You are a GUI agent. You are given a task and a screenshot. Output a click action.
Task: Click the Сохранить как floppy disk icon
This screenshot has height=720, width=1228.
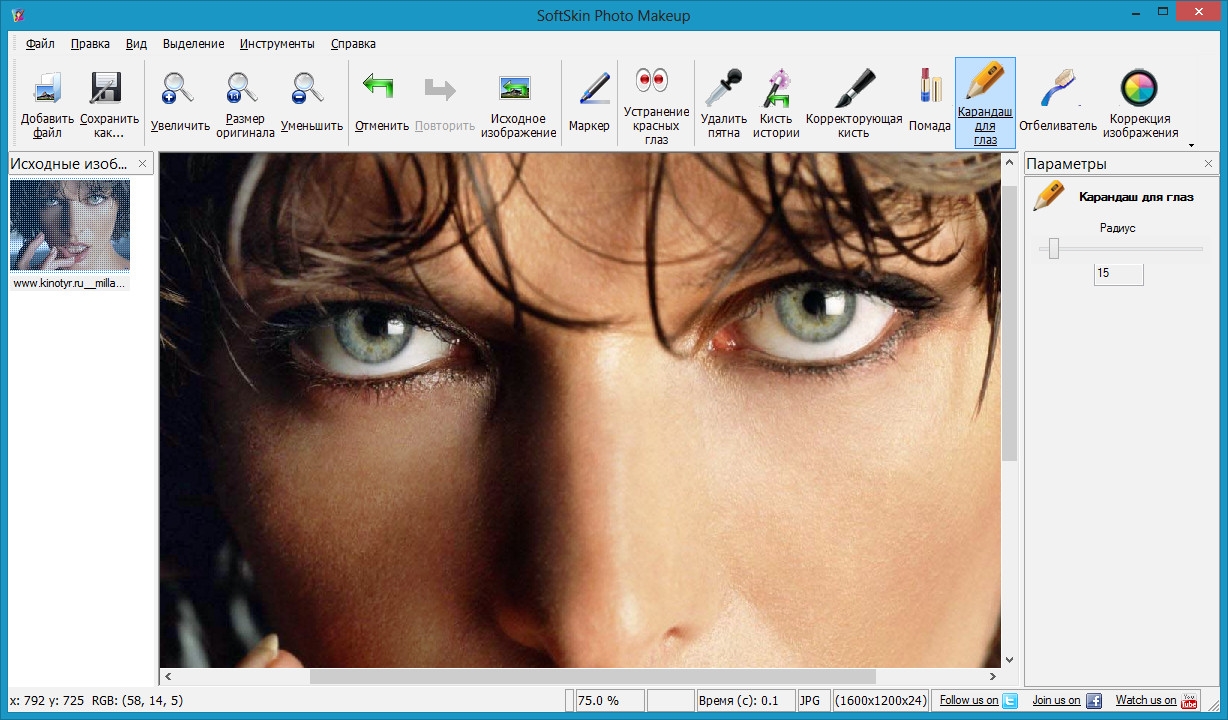tap(104, 90)
